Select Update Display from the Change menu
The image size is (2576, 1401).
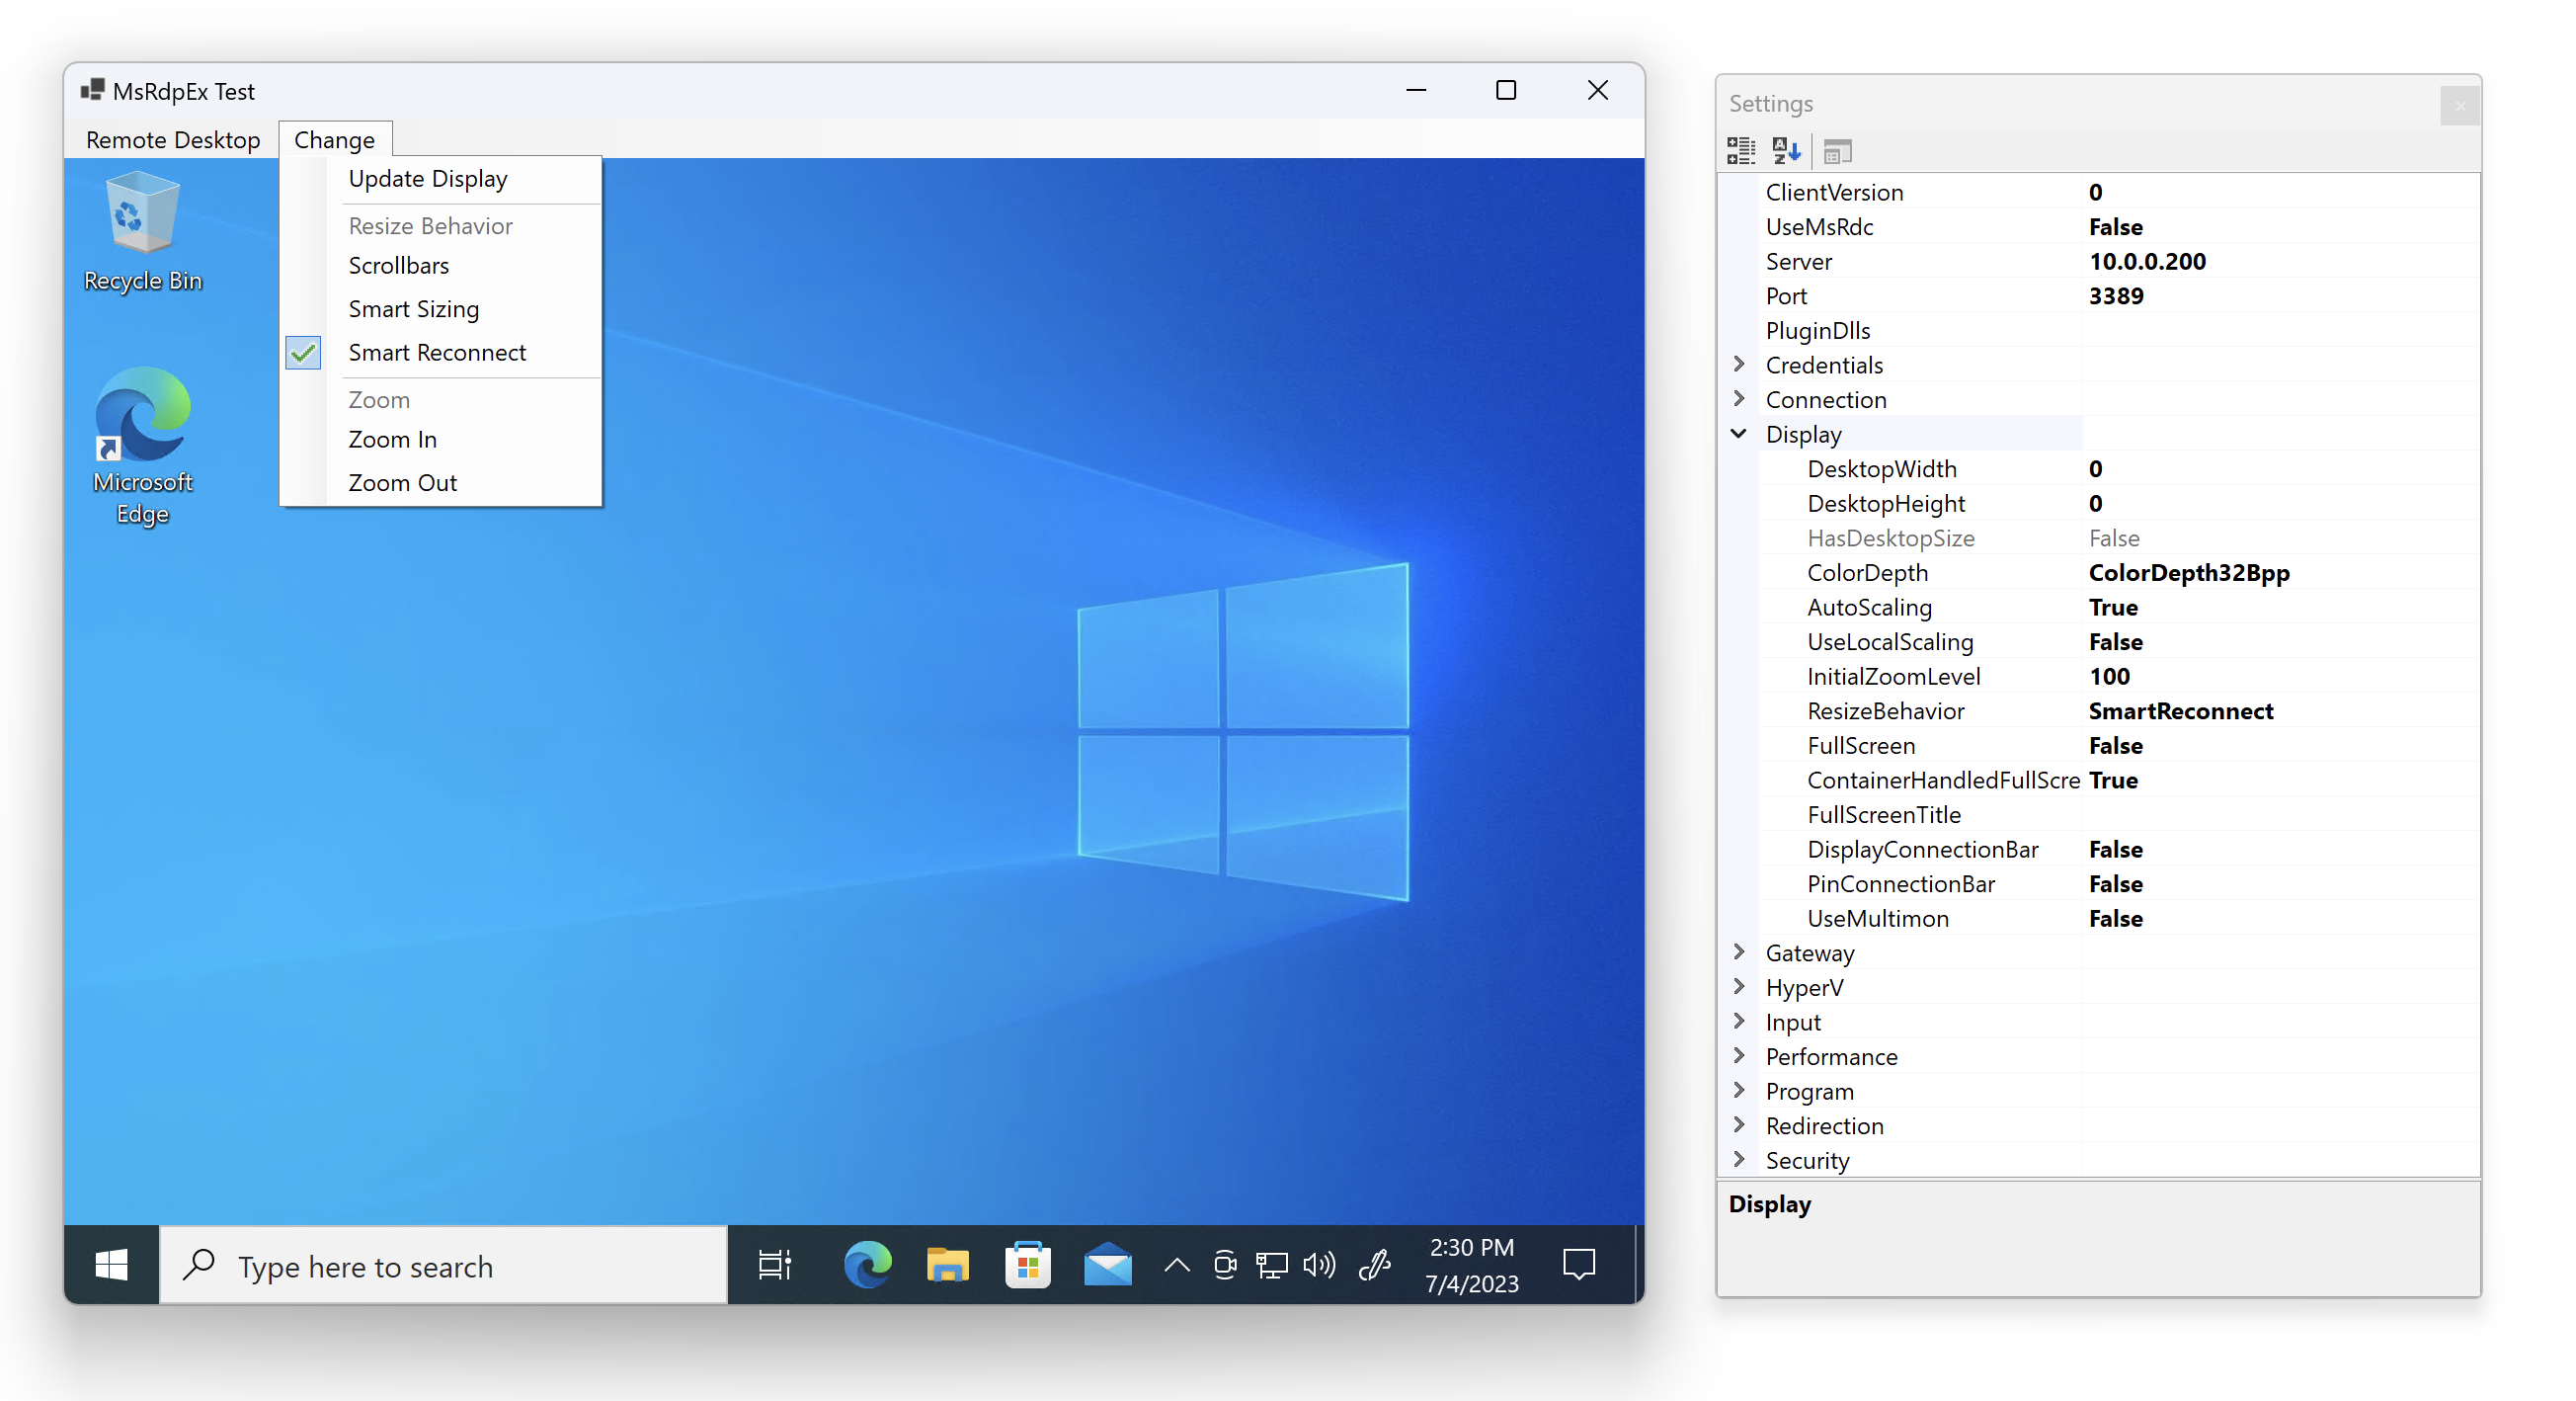(428, 178)
